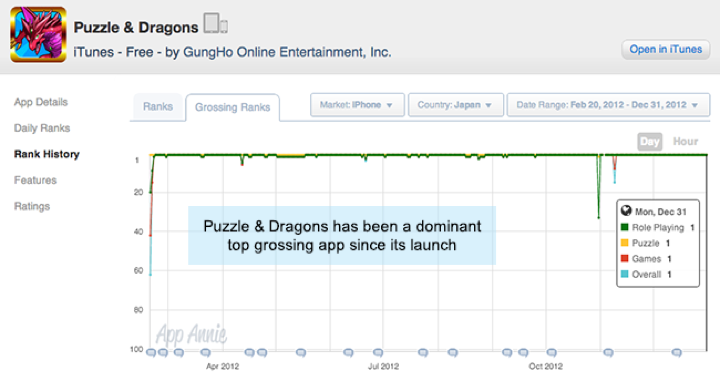Click the Puzzle & Dragons app icon
Viewport: 720px width, 381px height.
[38, 34]
